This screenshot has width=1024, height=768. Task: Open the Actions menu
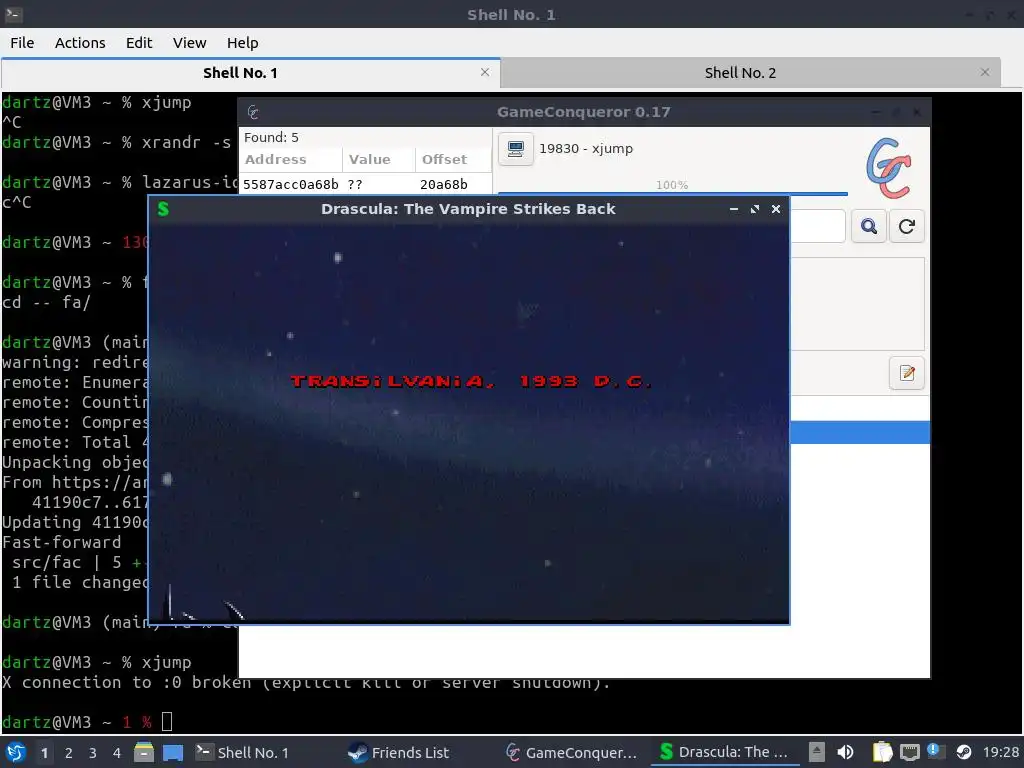[80, 42]
